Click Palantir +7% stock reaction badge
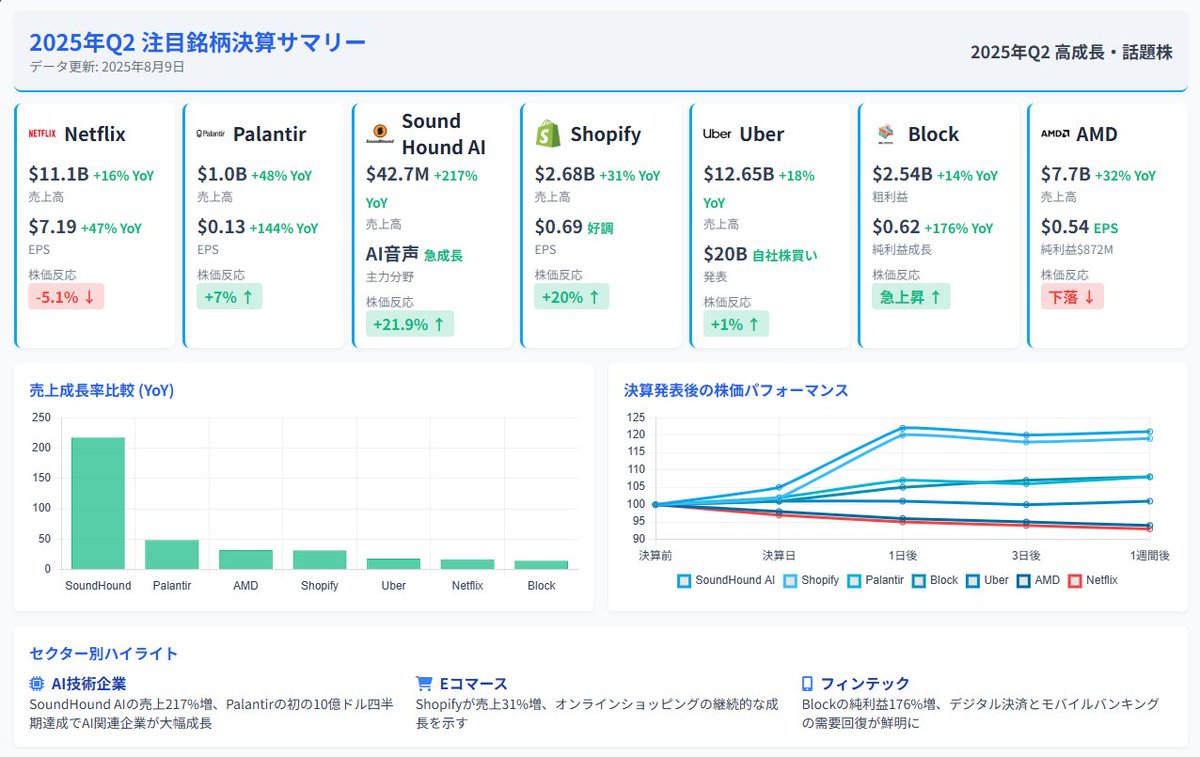 tap(229, 297)
